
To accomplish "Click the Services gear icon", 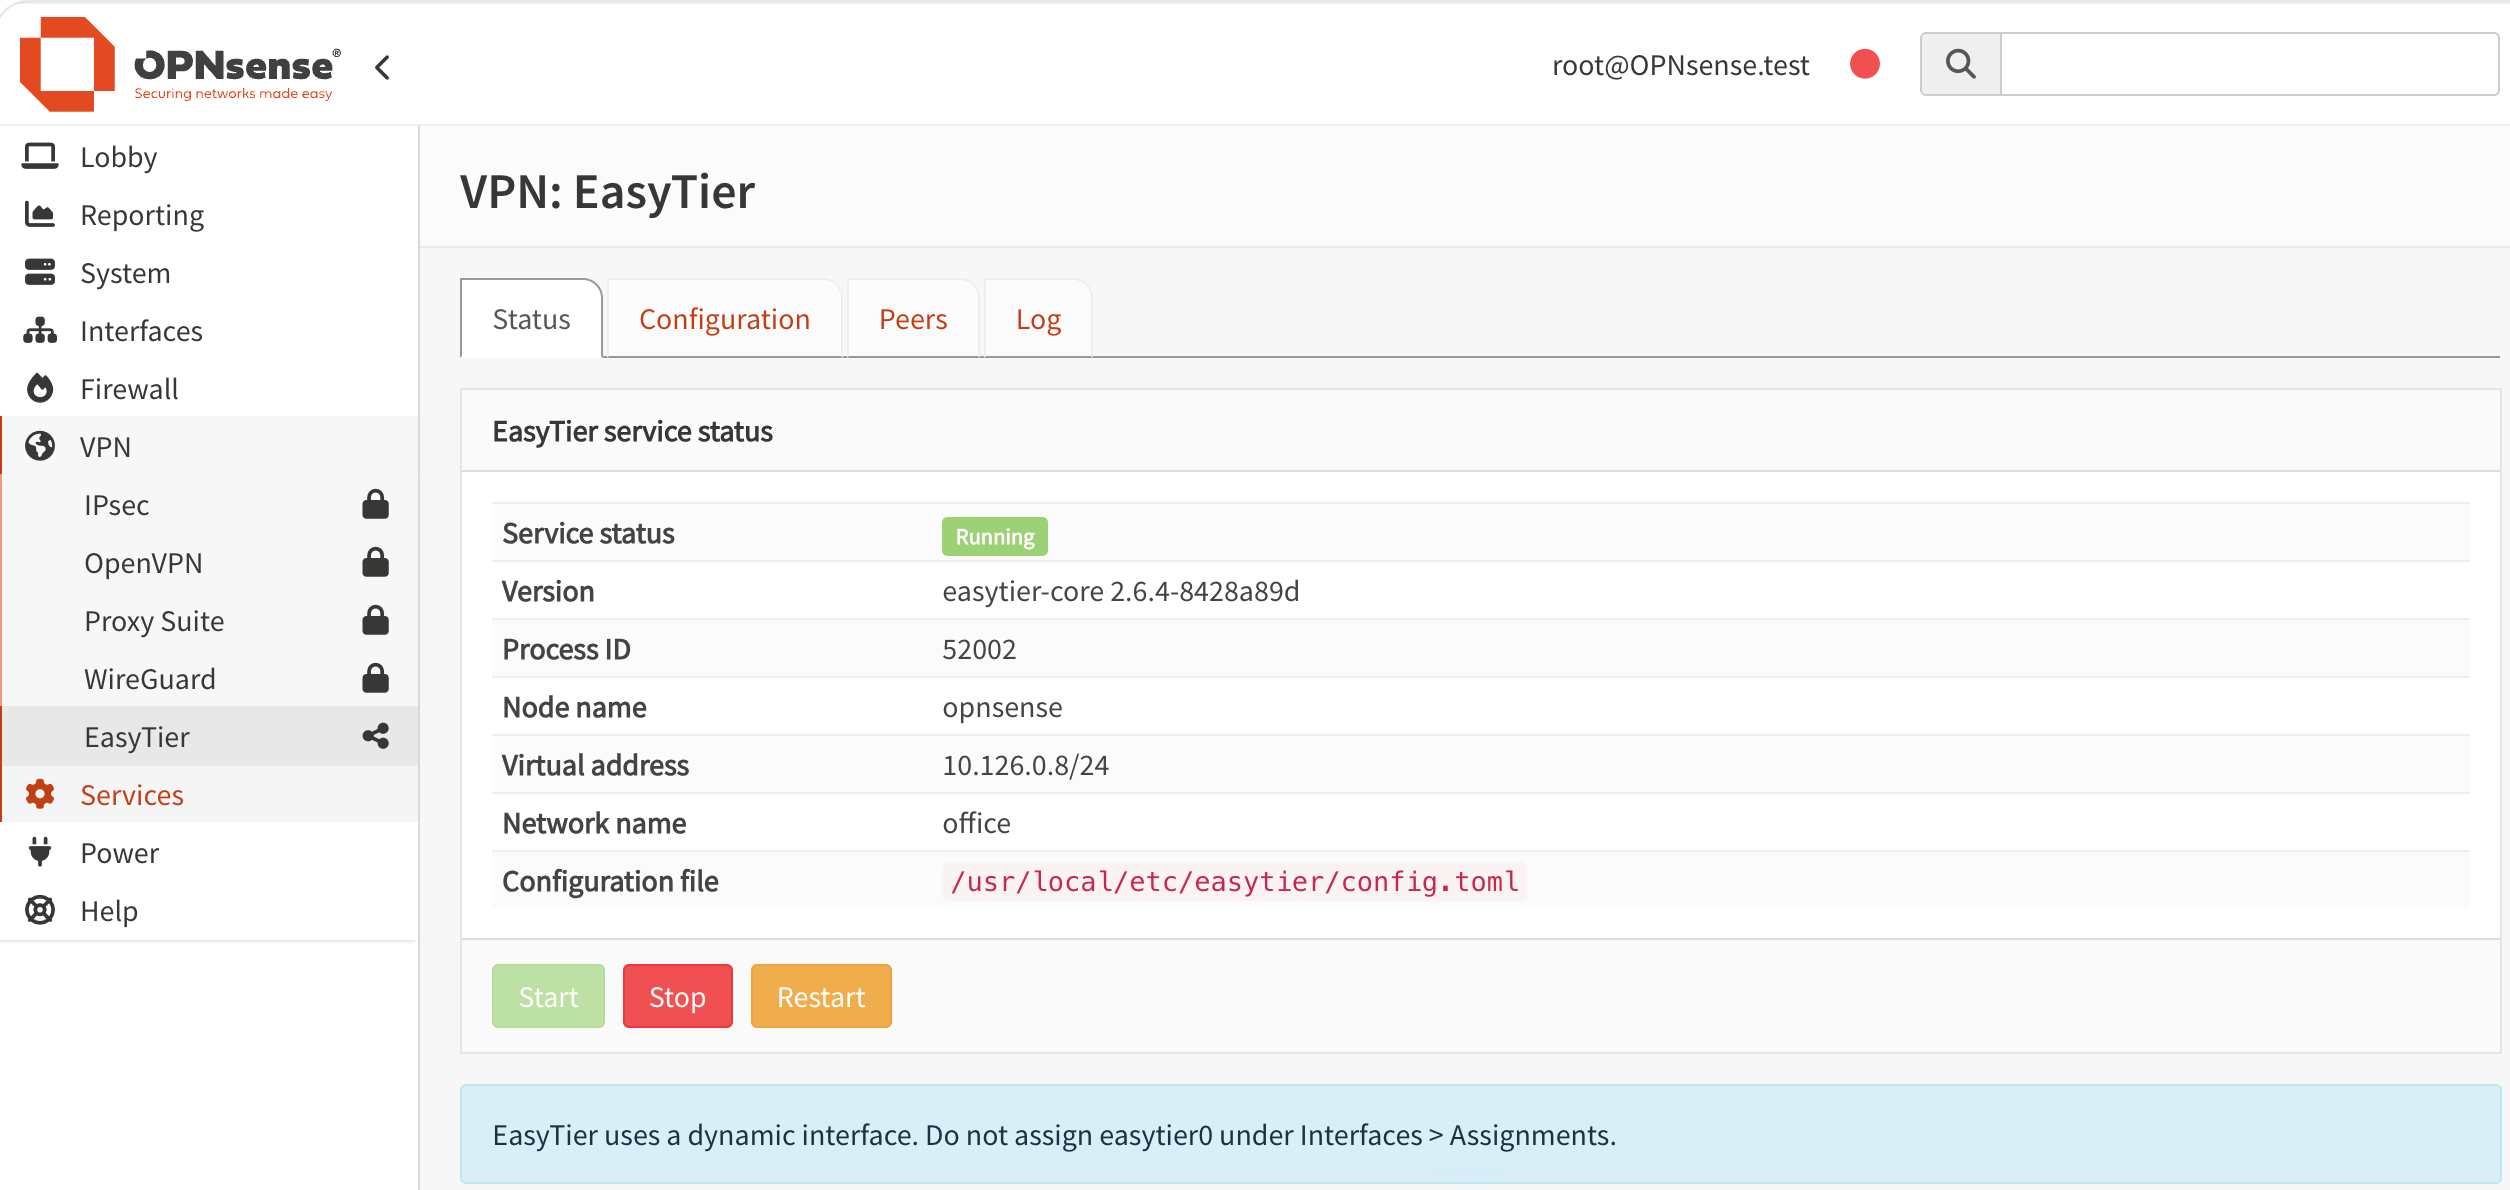I will [x=40, y=794].
